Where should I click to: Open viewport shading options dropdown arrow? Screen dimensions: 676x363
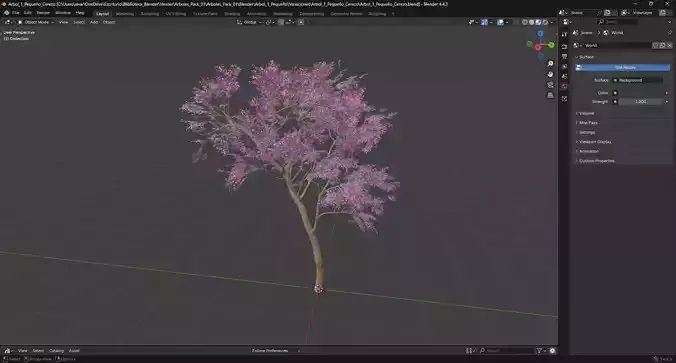click(552, 22)
